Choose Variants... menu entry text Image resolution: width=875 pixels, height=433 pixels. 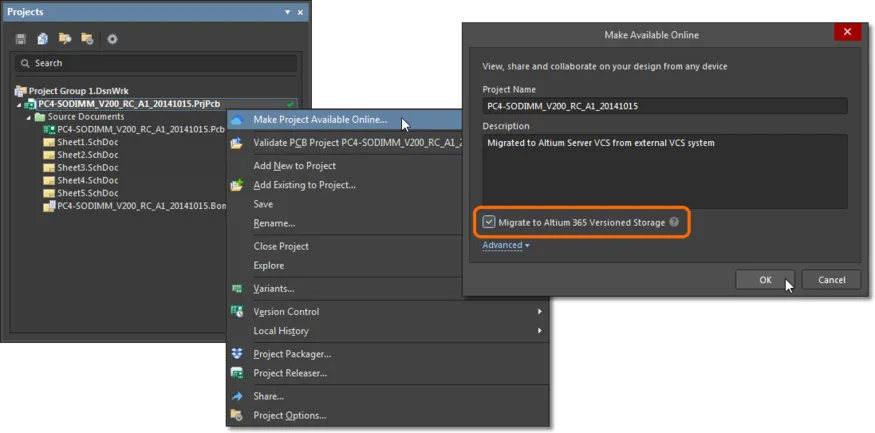point(274,289)
